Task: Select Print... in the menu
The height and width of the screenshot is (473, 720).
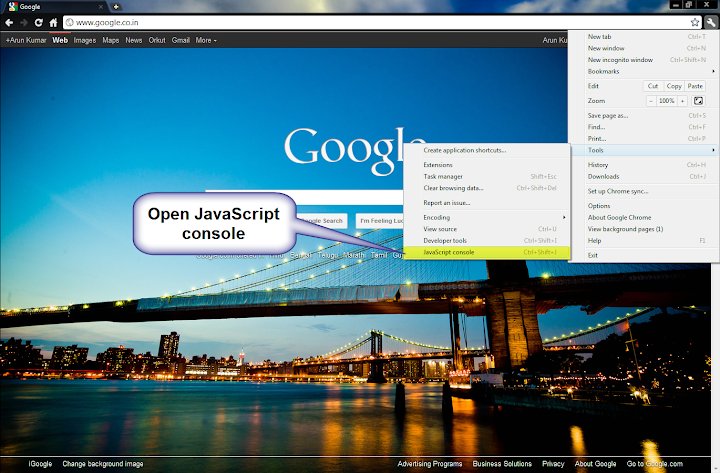Action: 643,139
